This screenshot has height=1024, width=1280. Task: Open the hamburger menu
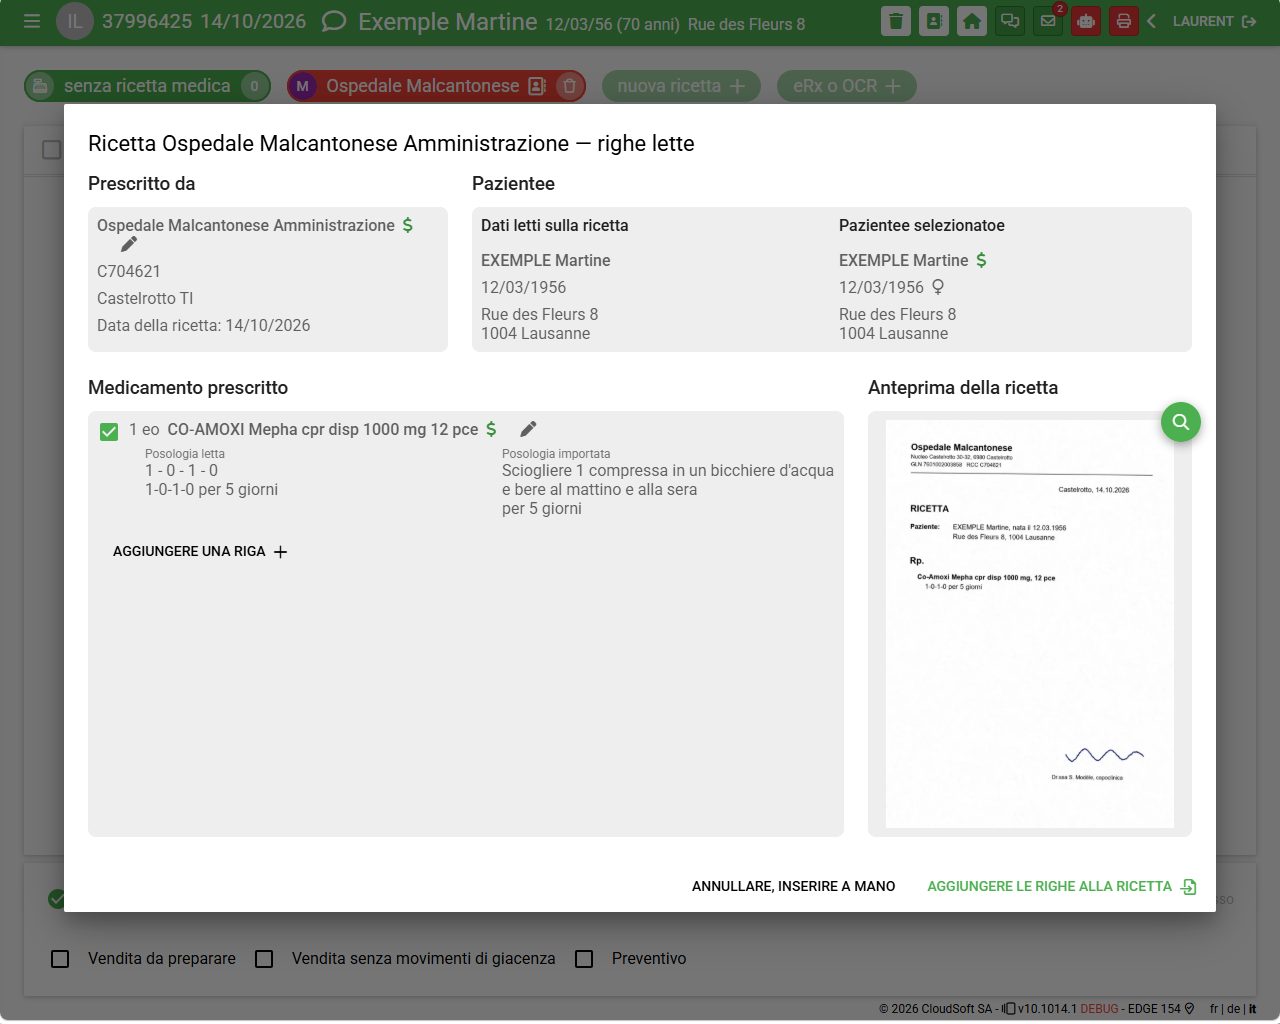(x=32, y=21)
